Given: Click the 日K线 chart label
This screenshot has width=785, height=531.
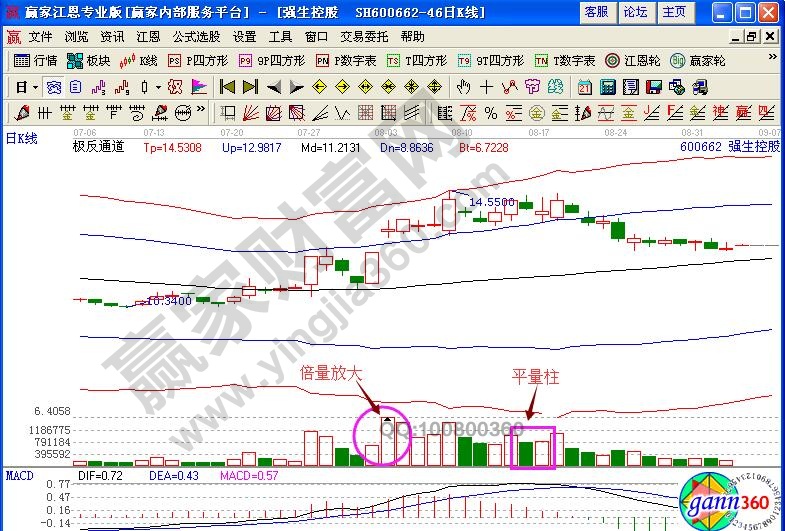Looking at the screenshot, I should pos(22,139).
